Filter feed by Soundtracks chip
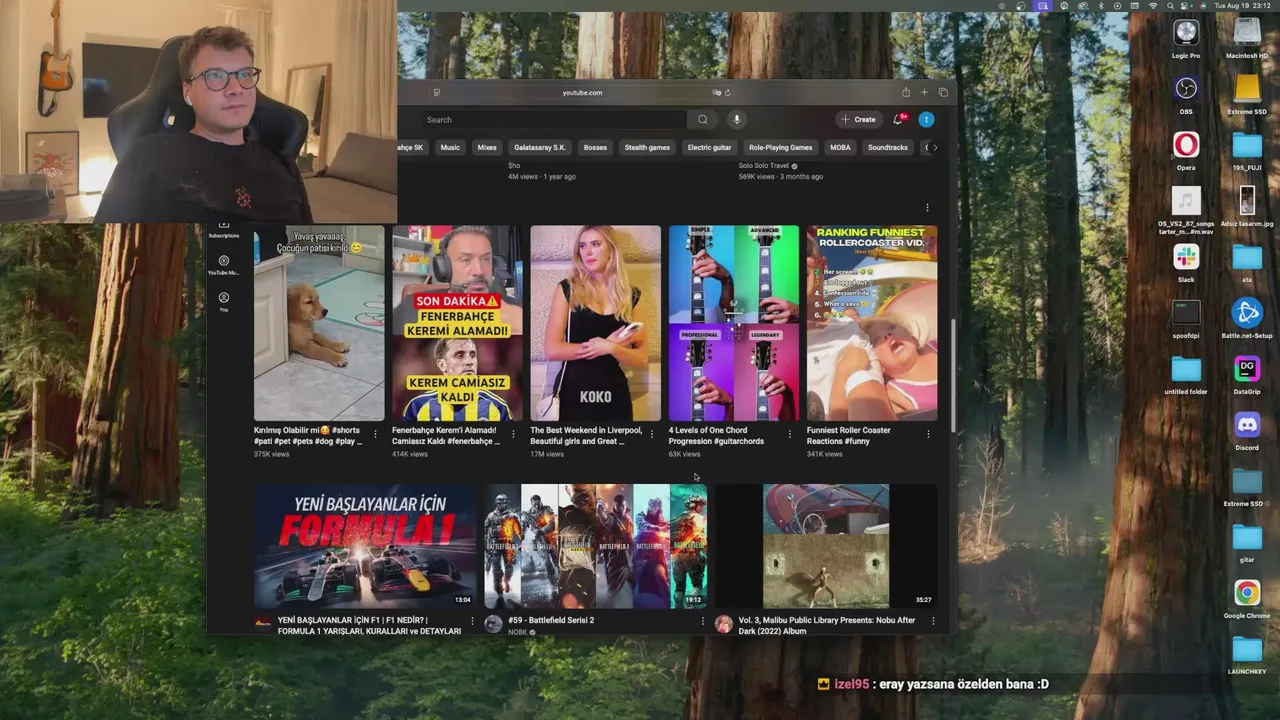The width and height of the screenshot is (1280, 720). (888, 147)
